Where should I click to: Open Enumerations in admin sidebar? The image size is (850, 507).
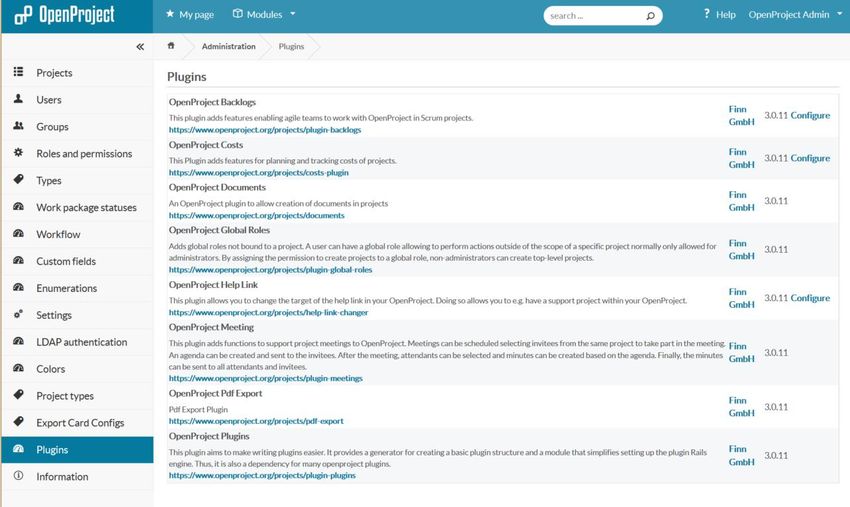click(x=67, y=288)
